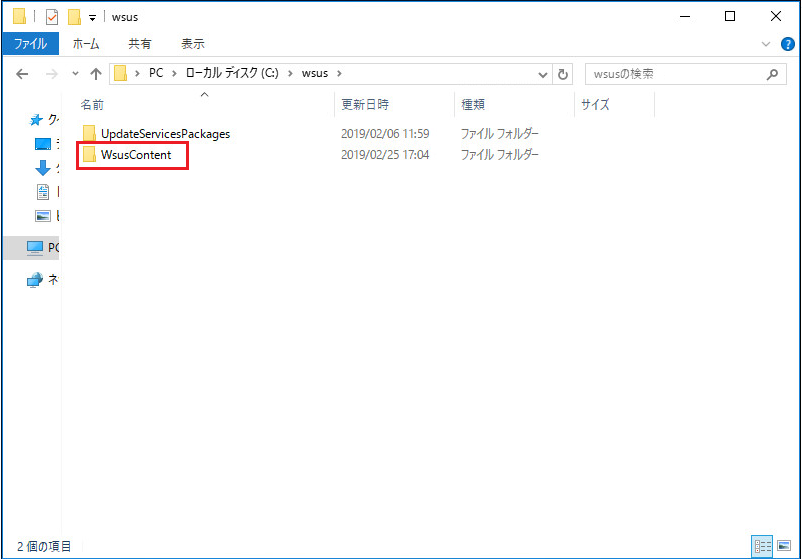
Task: Sort by 更新日時 column header
Action: (365, 105)
